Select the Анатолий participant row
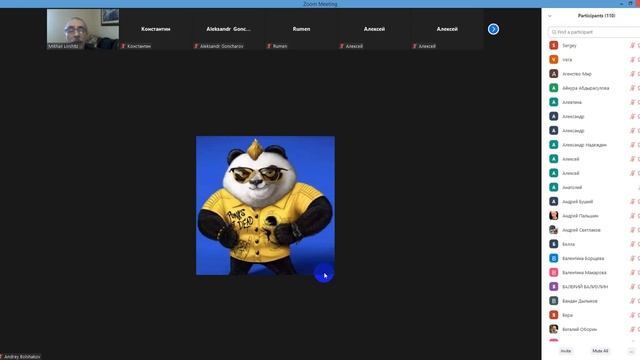 tap(591, 187)
